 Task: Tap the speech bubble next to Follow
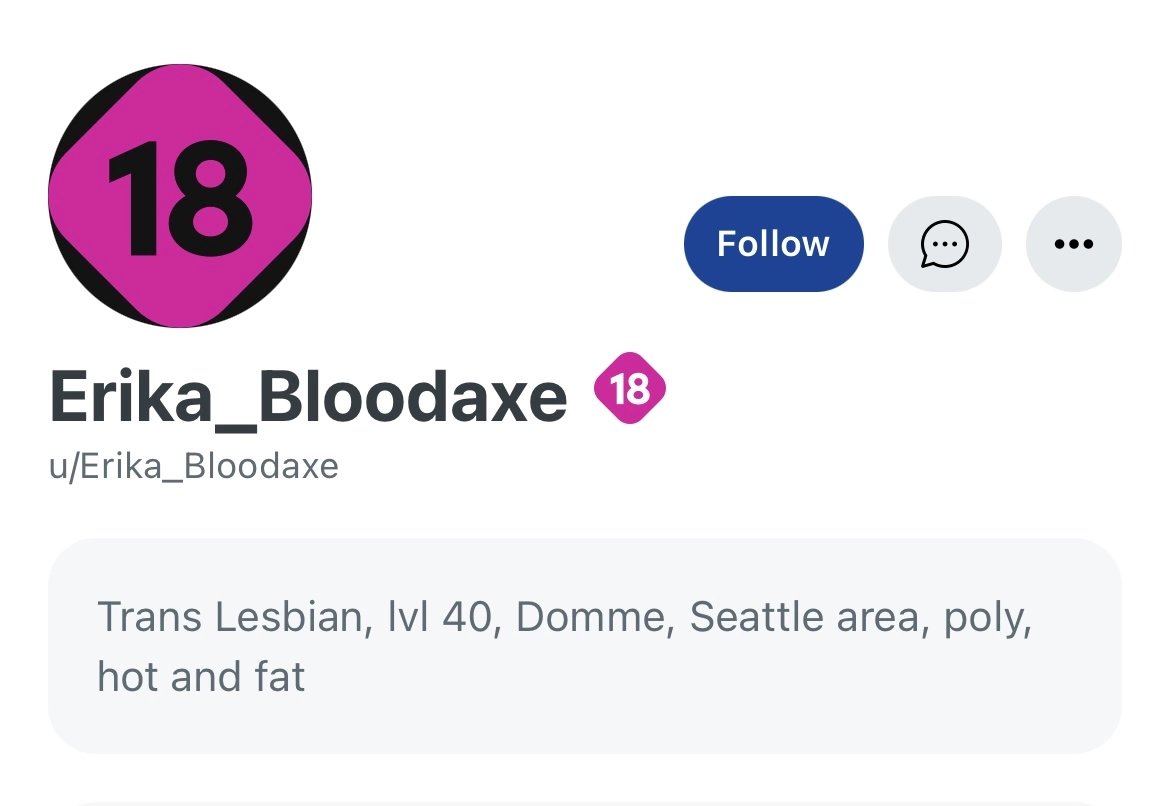[944, 244]
